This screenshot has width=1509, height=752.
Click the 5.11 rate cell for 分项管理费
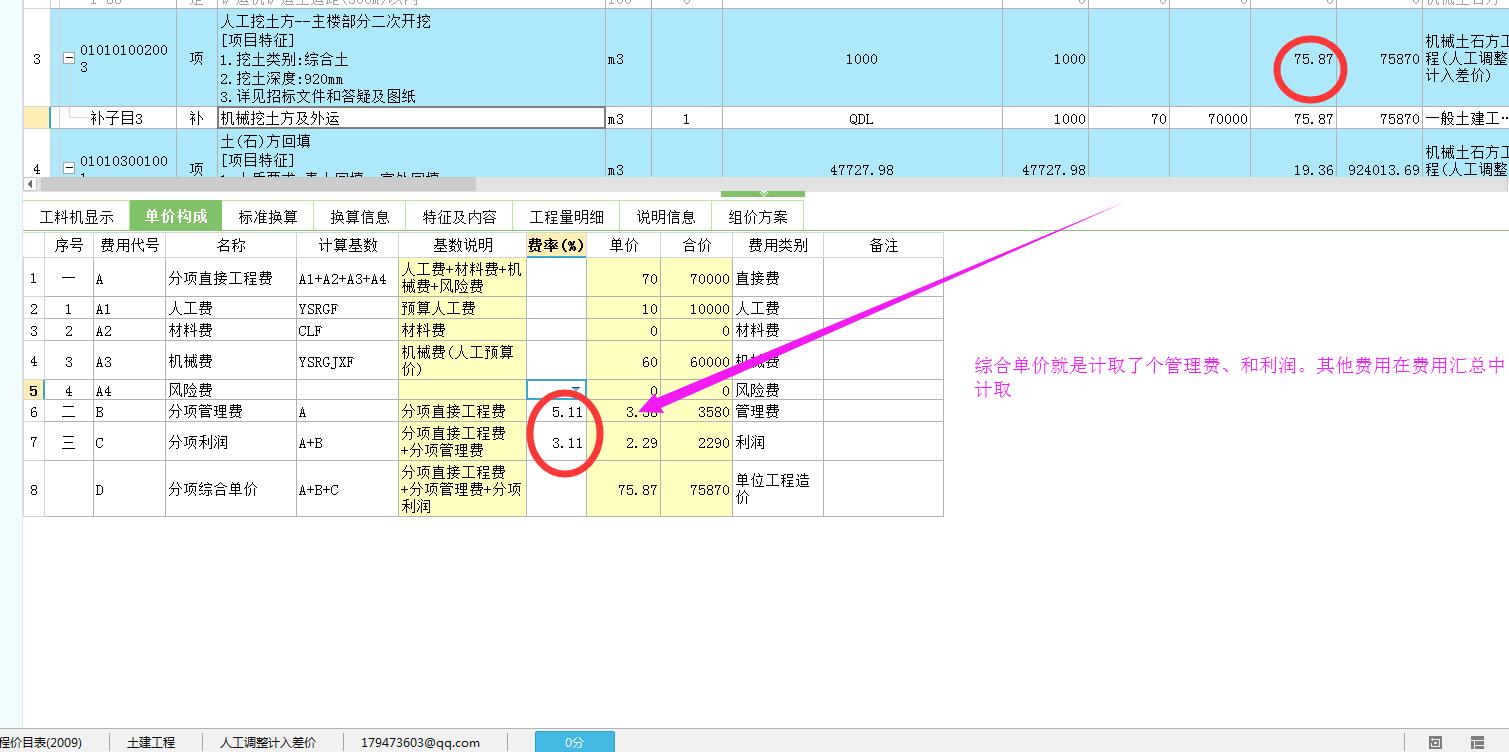pos(556,411)
